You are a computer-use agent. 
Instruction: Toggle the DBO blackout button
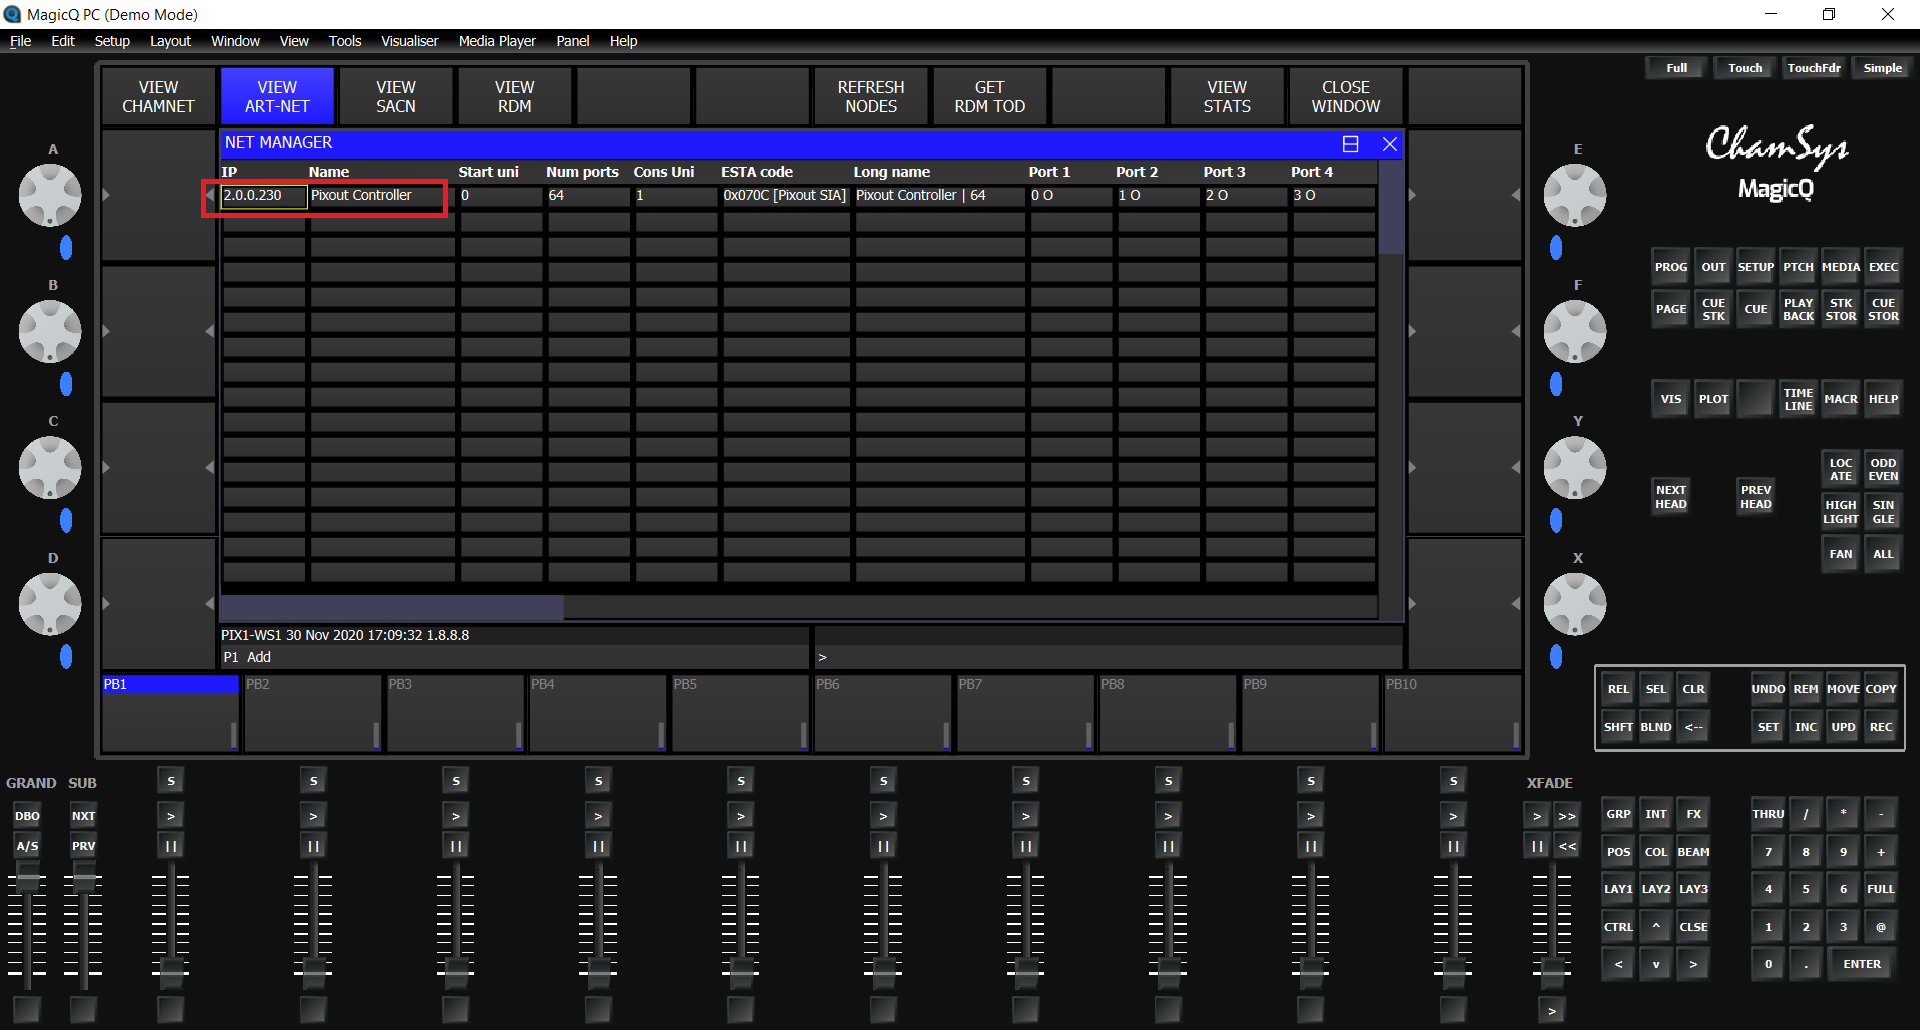[x=27, y=816]
